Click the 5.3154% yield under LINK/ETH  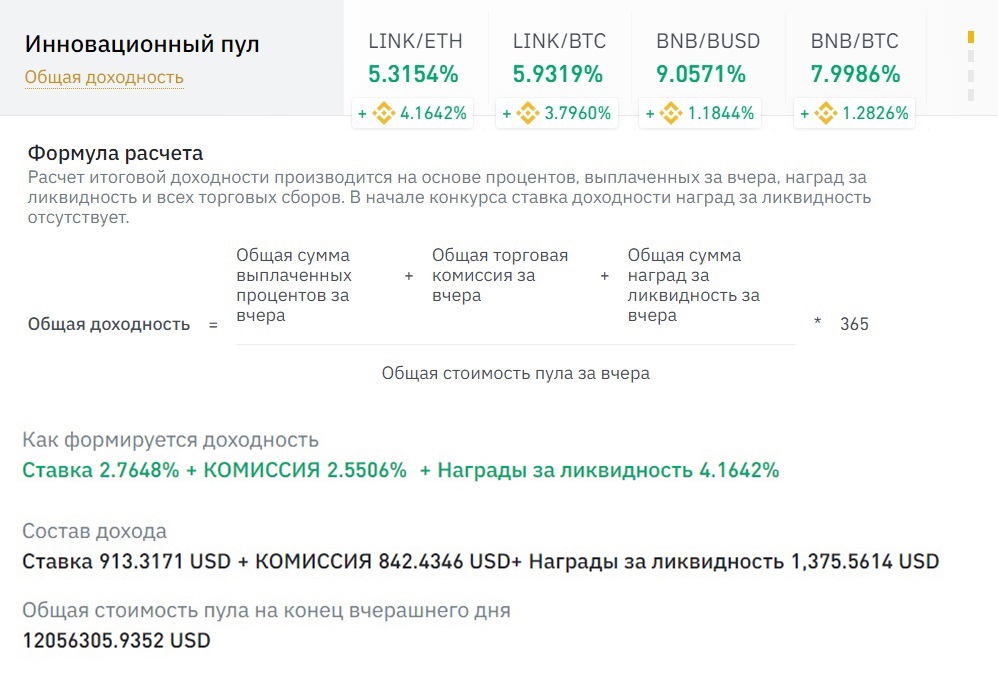pyautogui.click(x=413, y=74)
